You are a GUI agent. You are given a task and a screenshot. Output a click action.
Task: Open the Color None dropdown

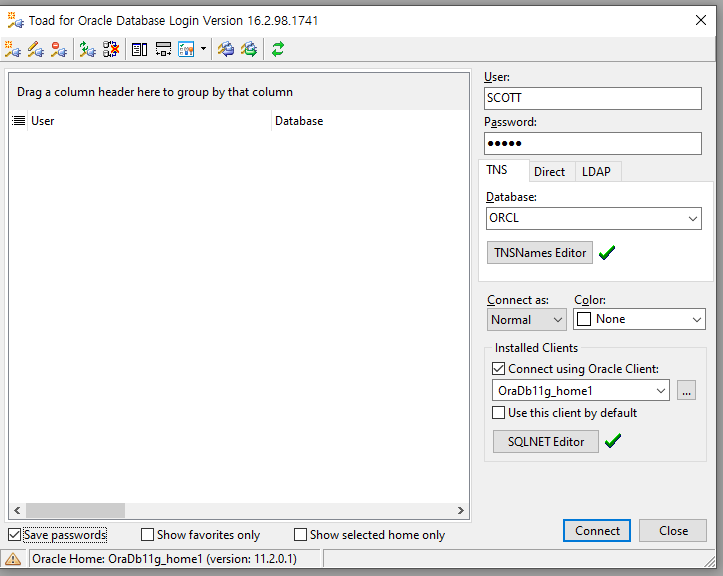point(697,319)
